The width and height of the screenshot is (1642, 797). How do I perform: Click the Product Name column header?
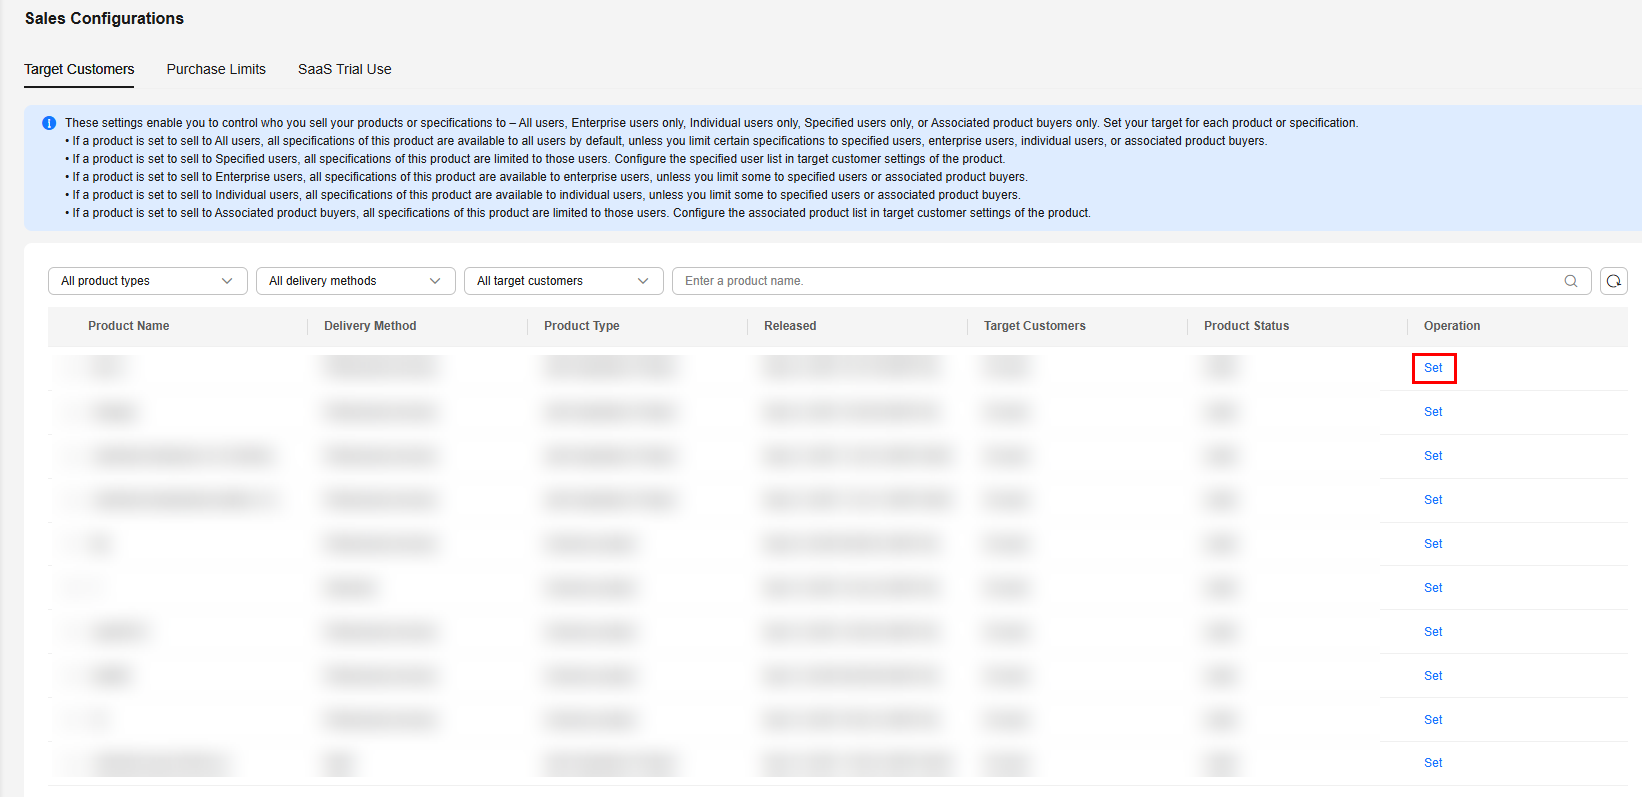[129, 326]
